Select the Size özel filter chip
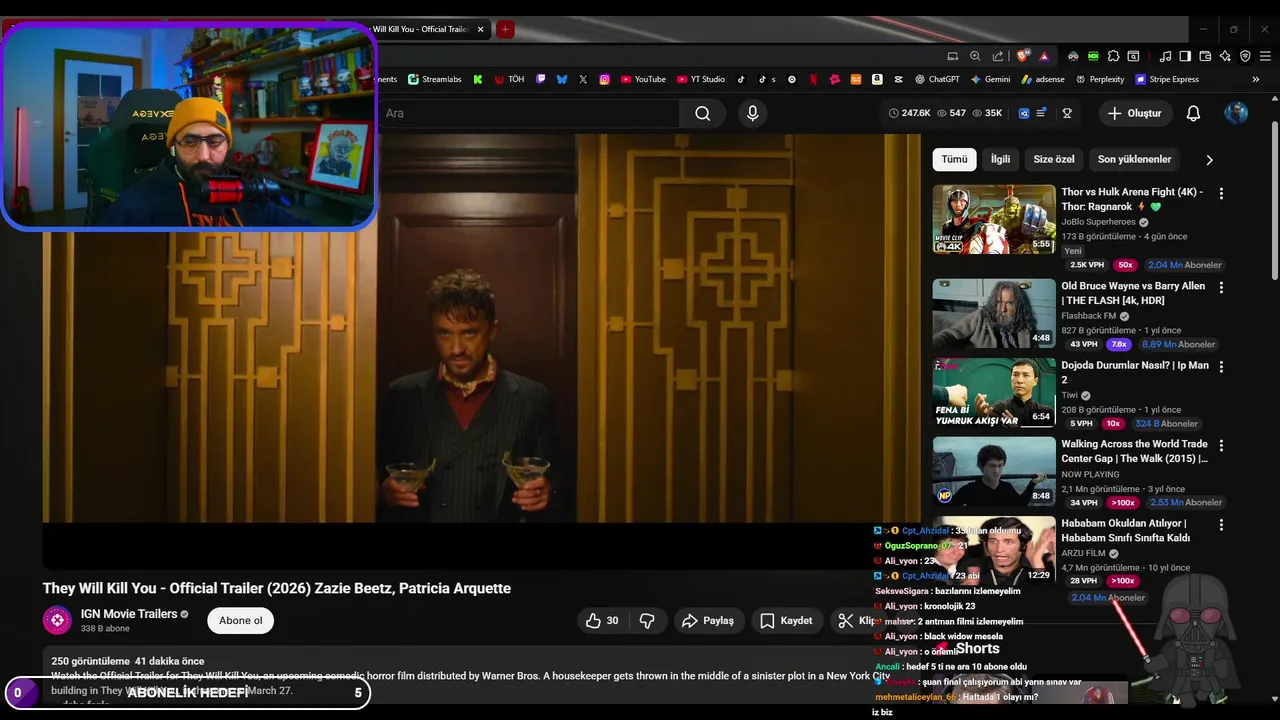 pyautogui.click(x=1053, y=159)
